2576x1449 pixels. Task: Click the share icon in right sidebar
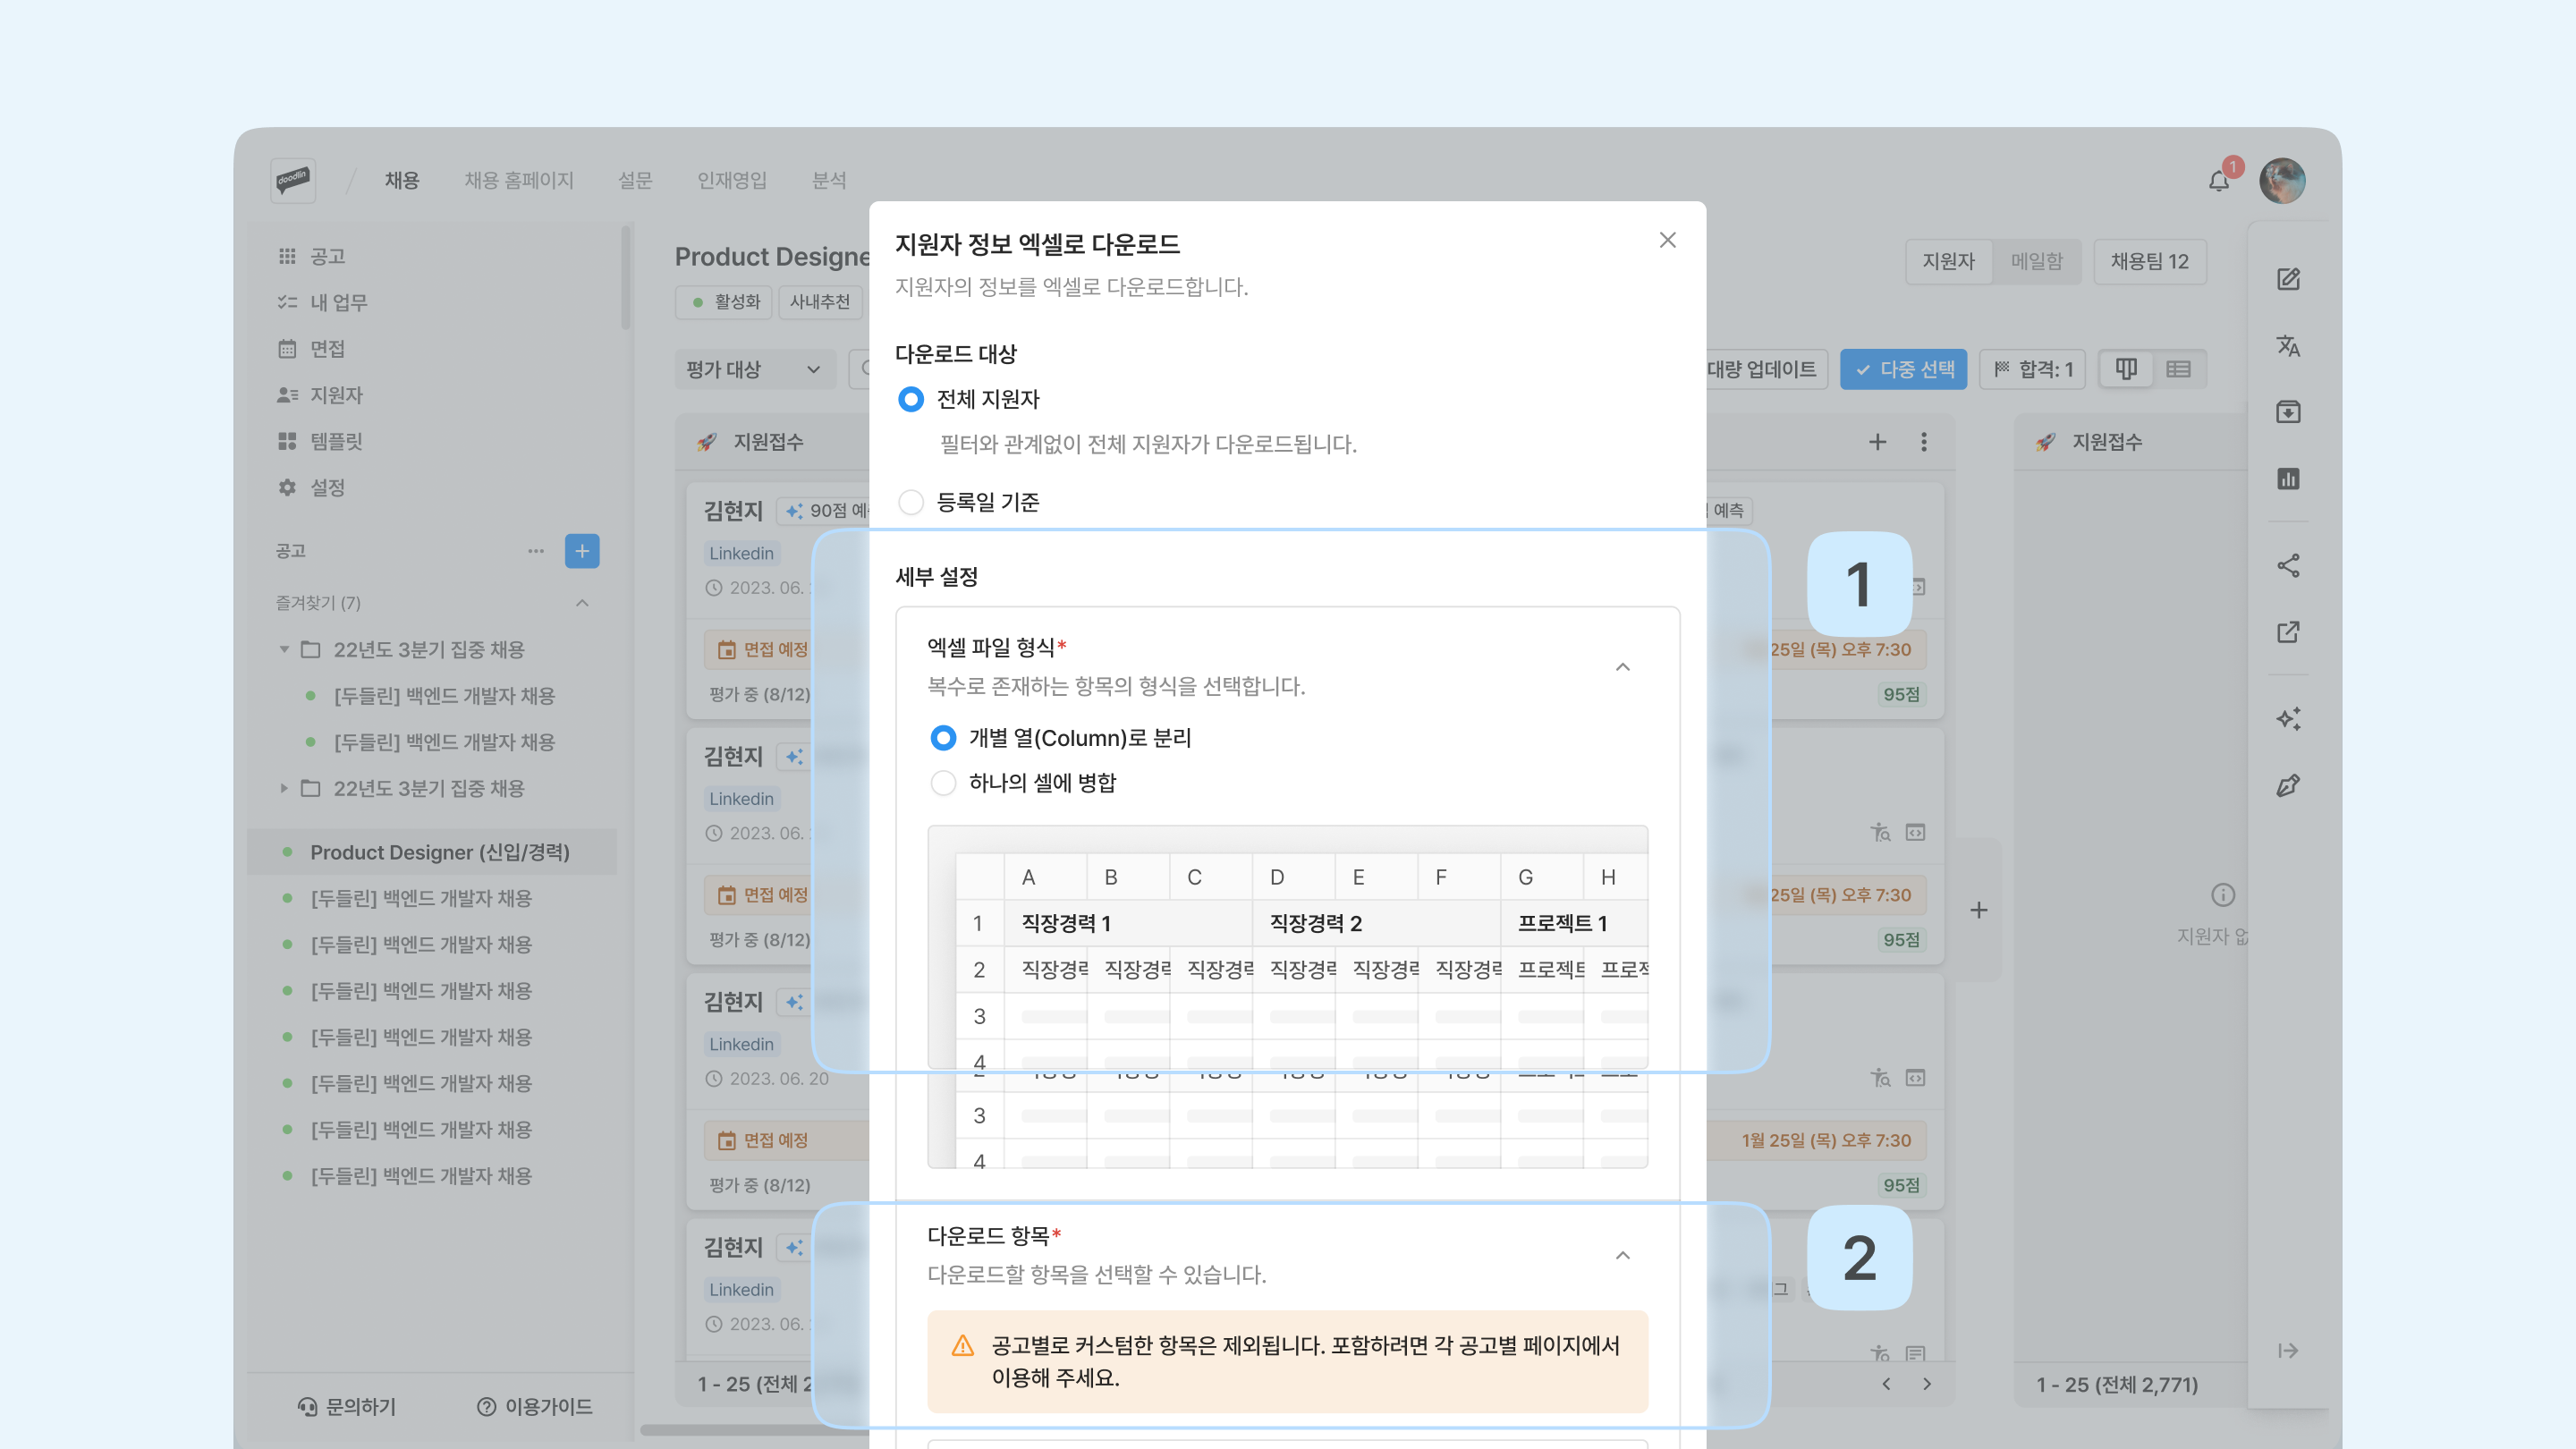[x=2288, y=565]
